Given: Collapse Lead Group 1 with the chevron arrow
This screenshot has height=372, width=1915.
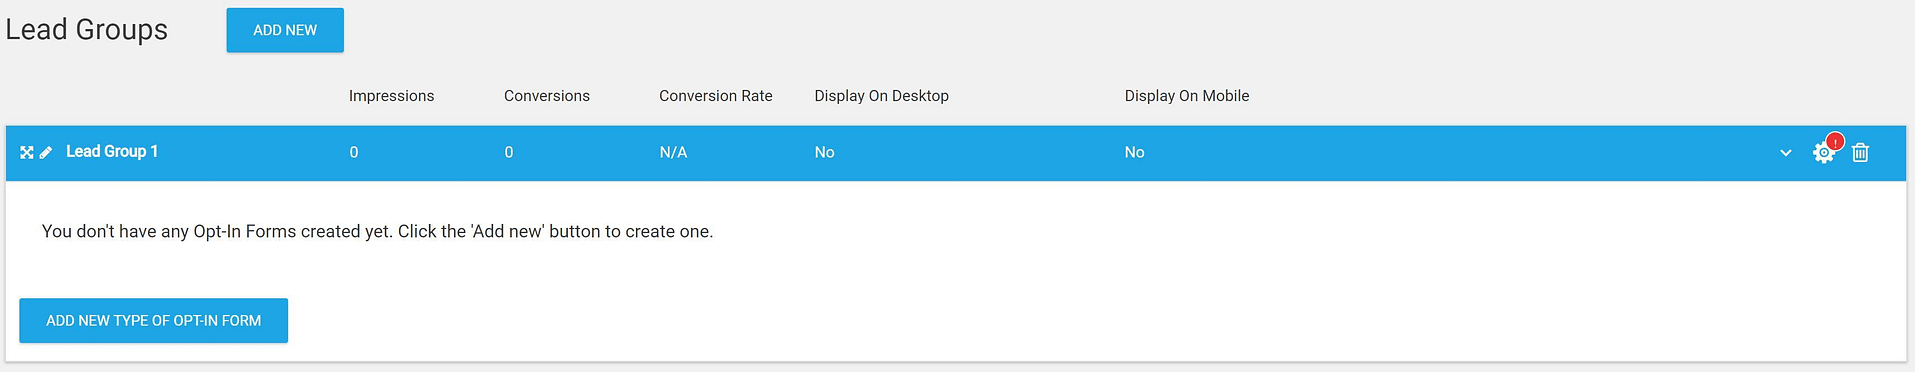Looking at the screenshot, I should 1785,153.
